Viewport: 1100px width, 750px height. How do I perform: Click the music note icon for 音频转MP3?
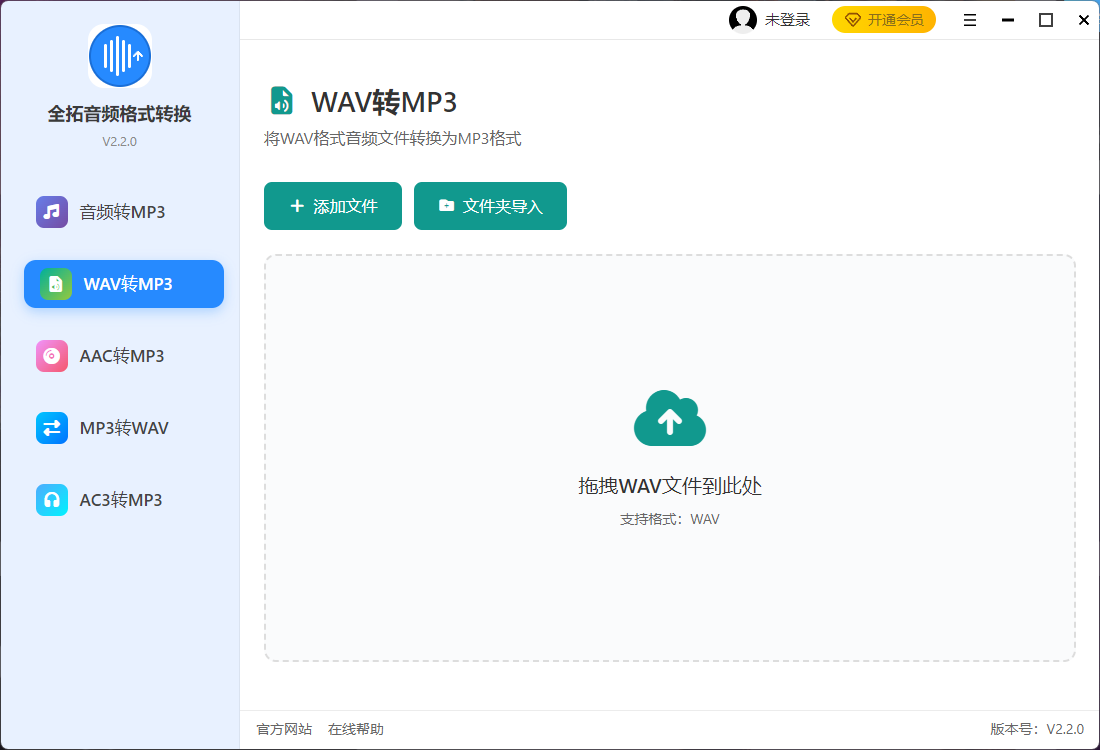click(x=52, y=212)
